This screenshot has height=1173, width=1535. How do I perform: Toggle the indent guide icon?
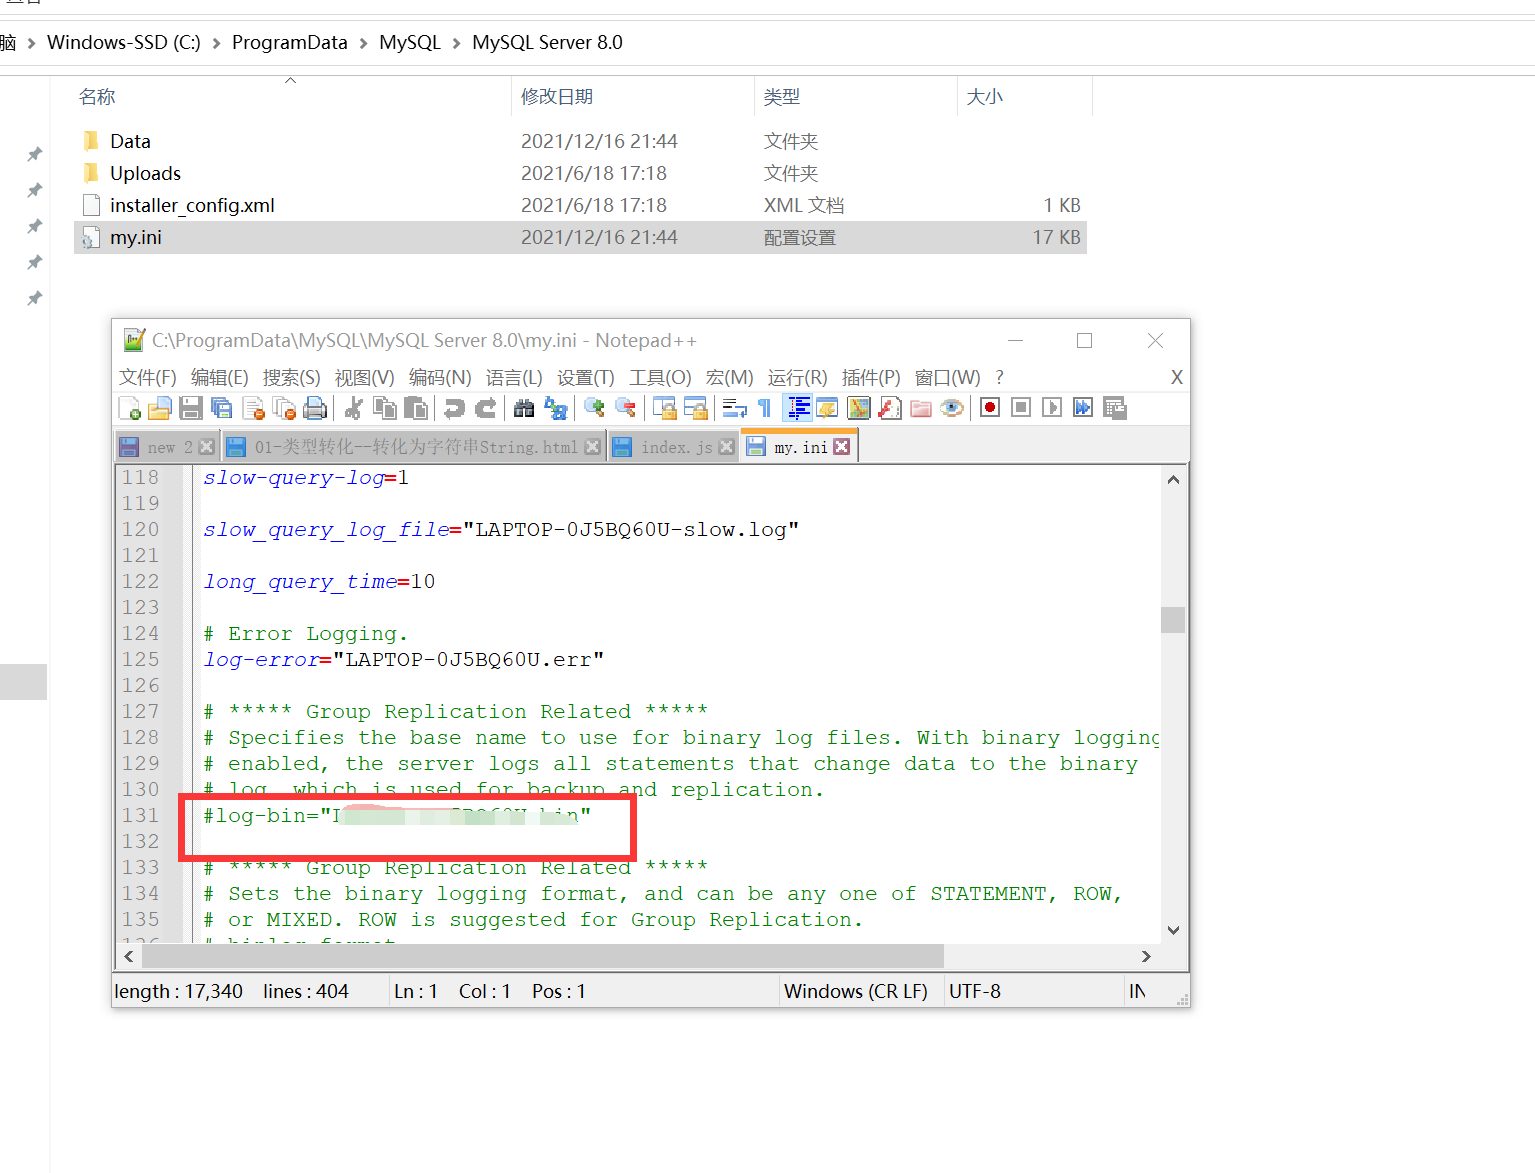click(x=798, y=408)
